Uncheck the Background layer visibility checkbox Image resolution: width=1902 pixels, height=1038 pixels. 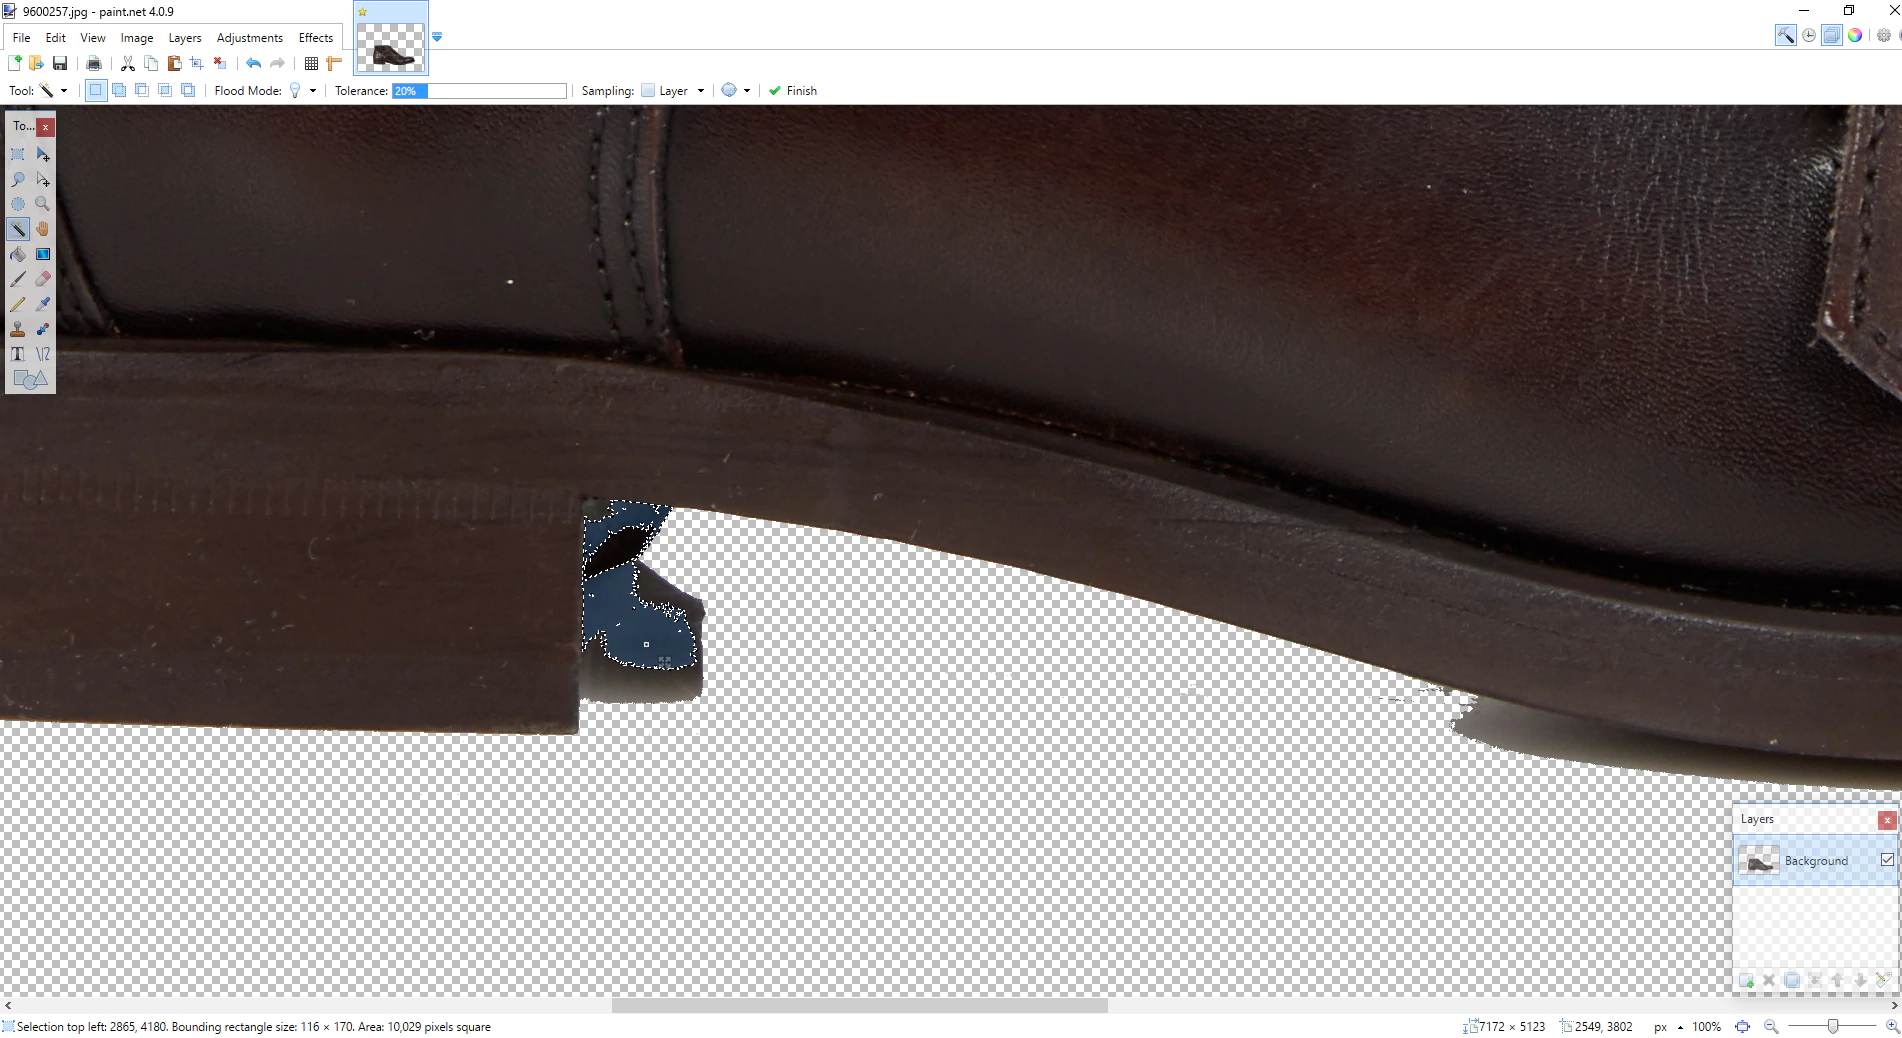[x=1887, y=860]
